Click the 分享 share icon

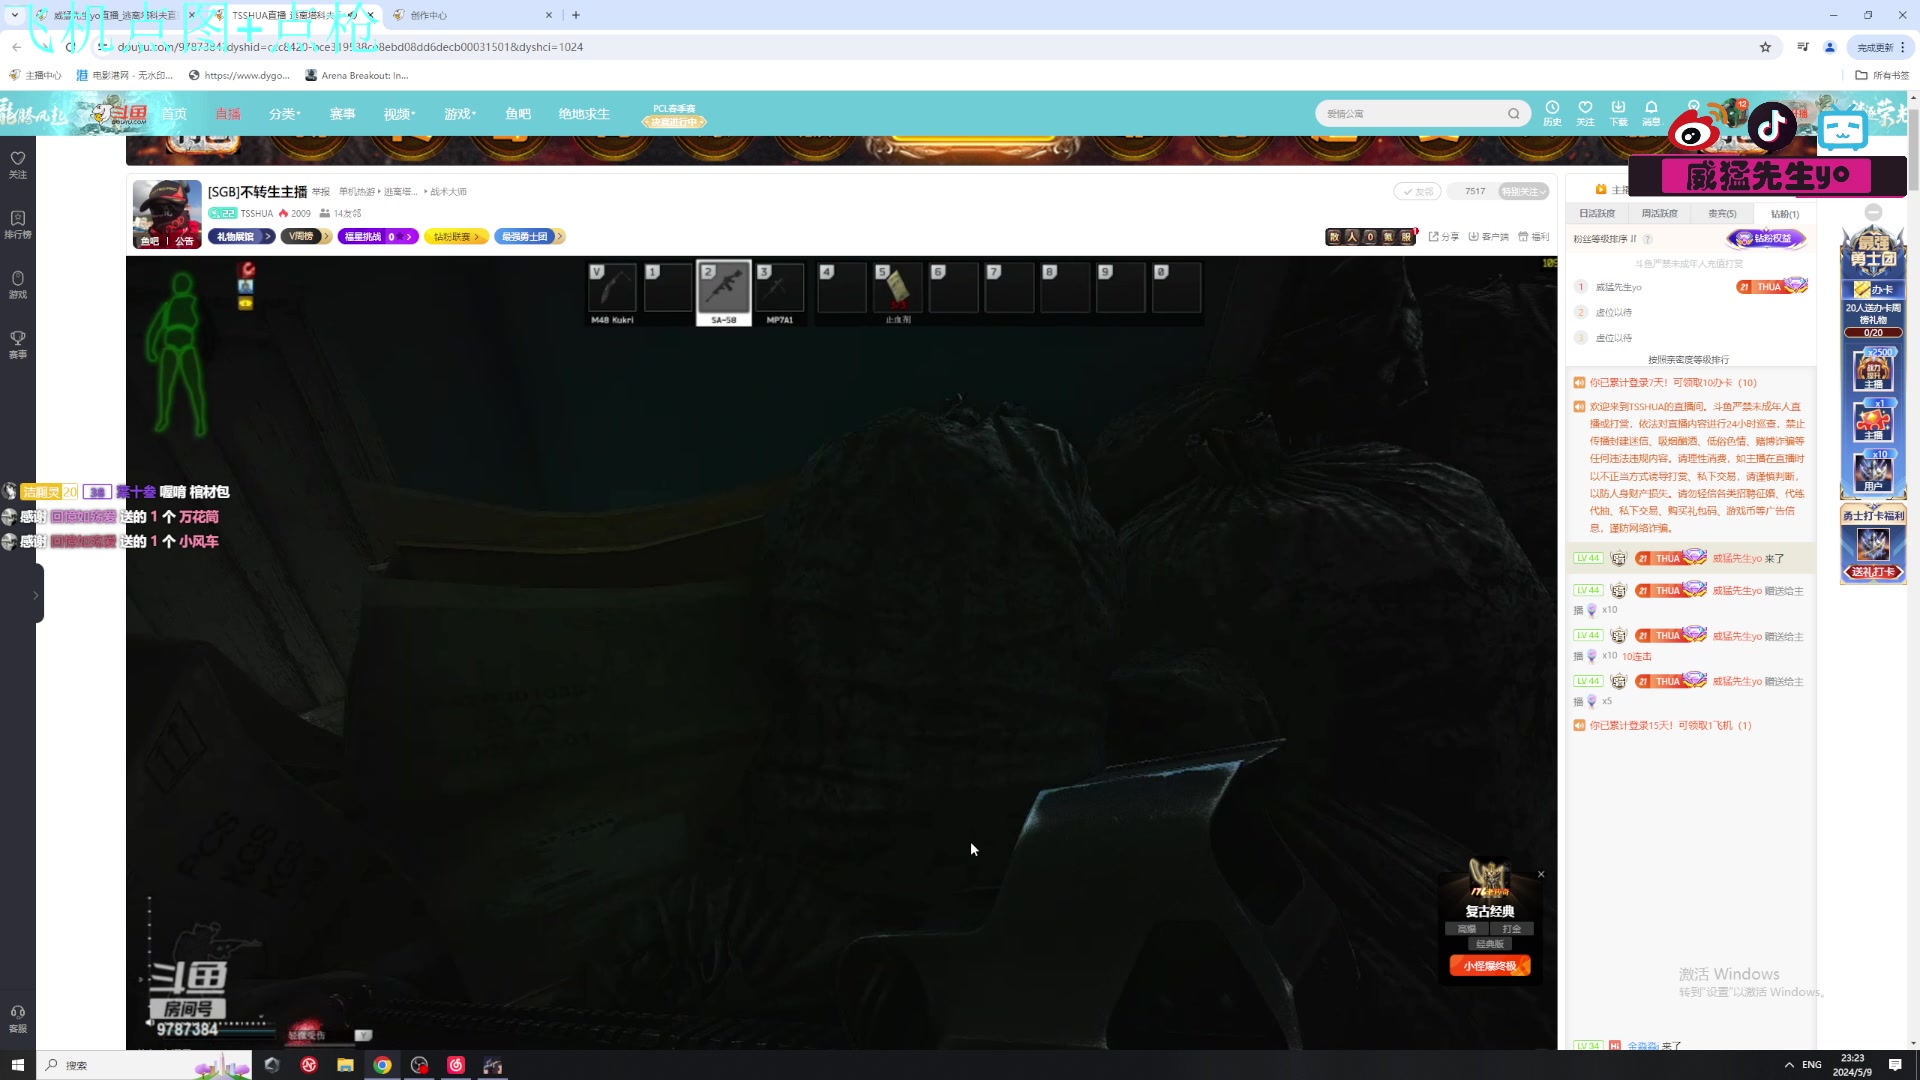pos(1443,237)
